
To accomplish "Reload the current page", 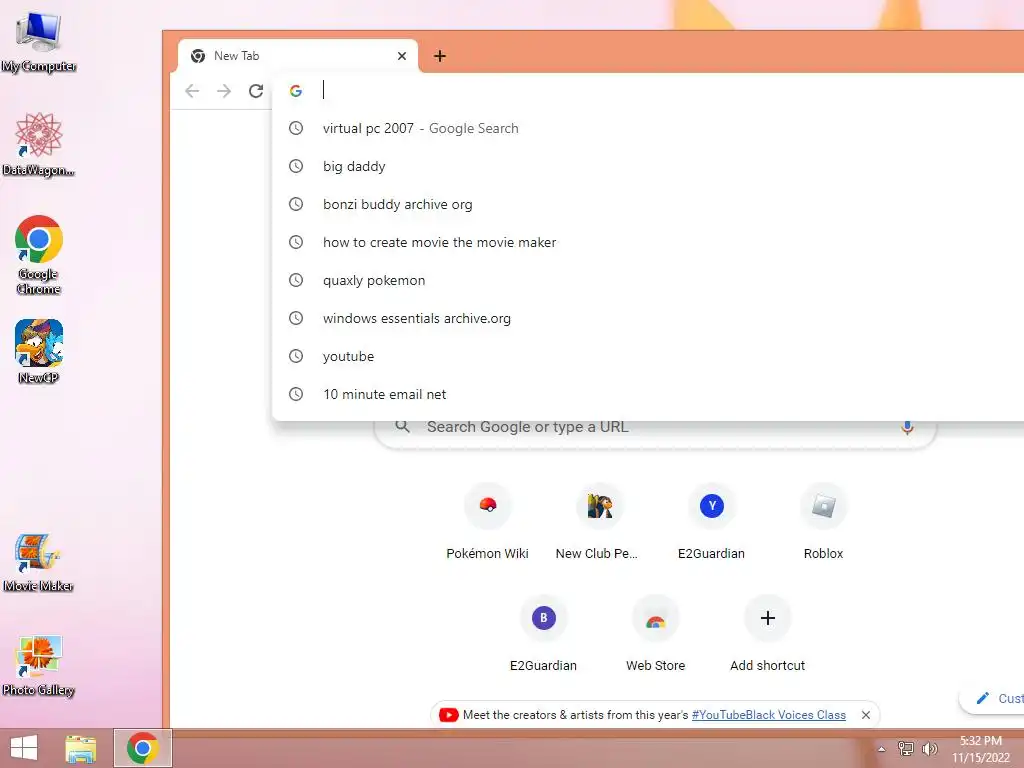I will point(256,91).
